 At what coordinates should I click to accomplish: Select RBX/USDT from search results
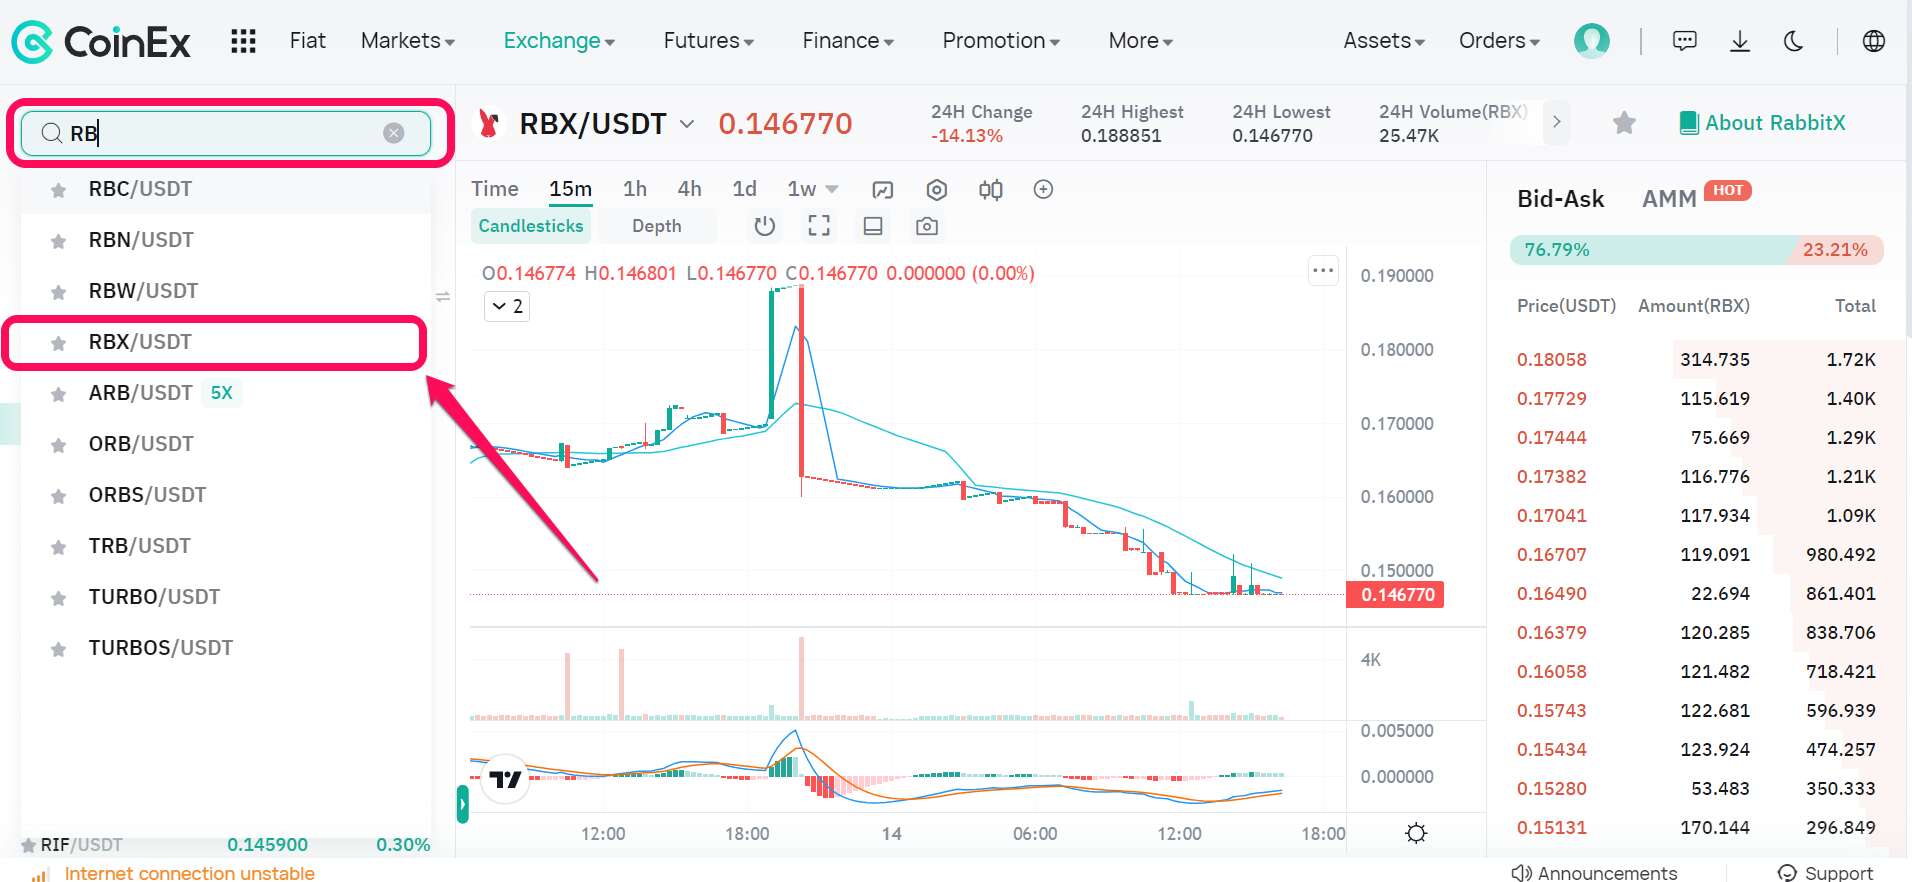pos(226,342)
